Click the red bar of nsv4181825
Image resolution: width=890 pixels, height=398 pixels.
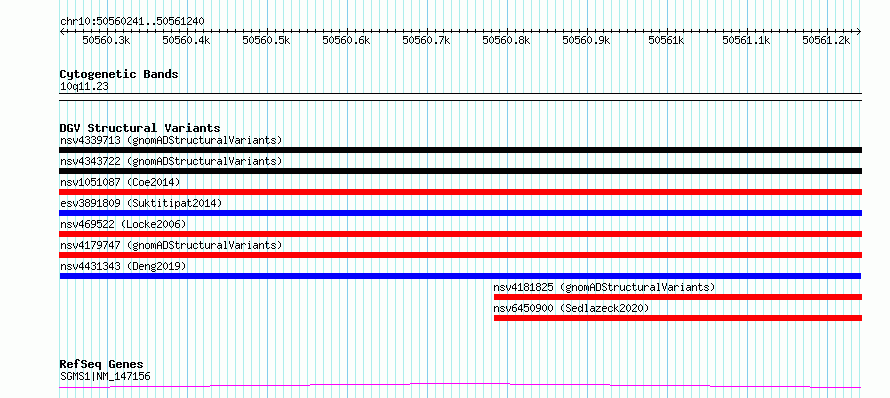(x=678, y=297)
